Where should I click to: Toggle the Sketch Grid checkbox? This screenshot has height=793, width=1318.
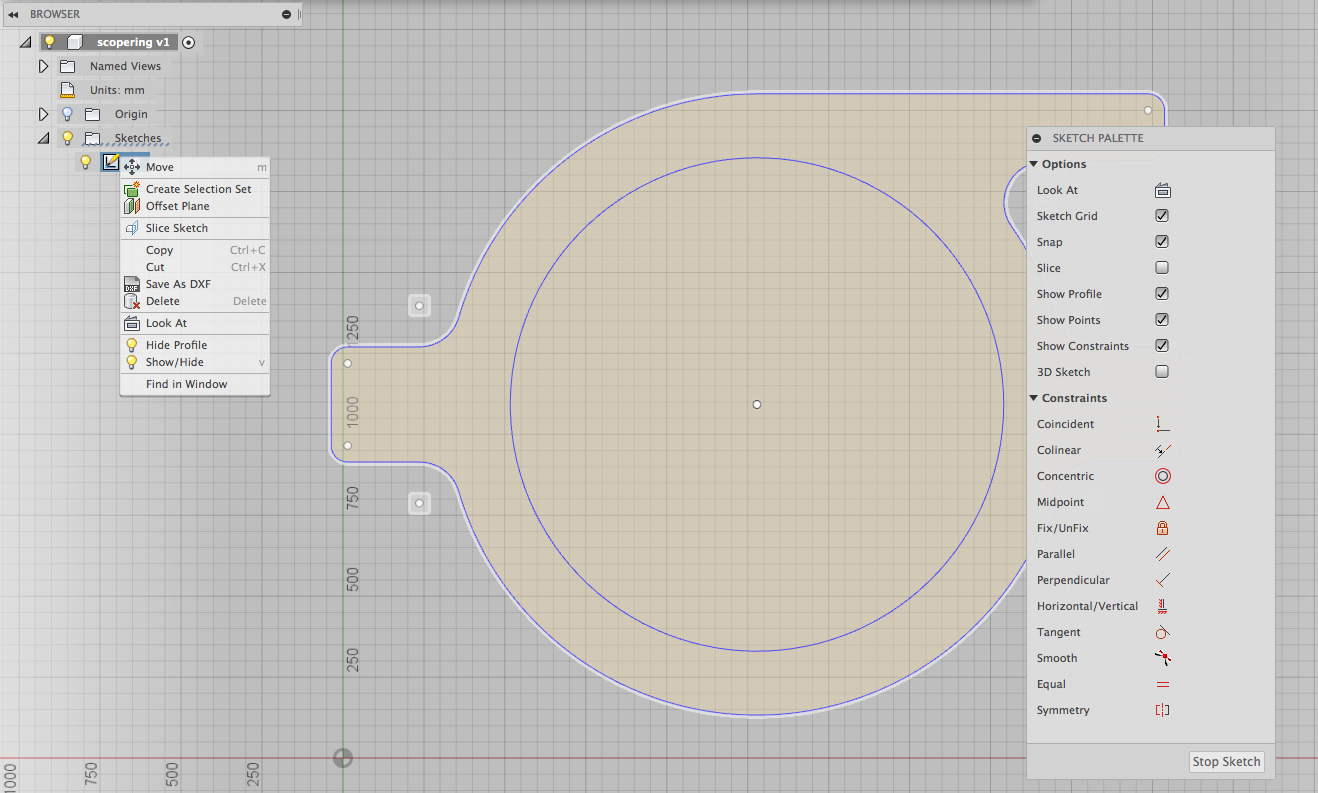pos(1162,215)
